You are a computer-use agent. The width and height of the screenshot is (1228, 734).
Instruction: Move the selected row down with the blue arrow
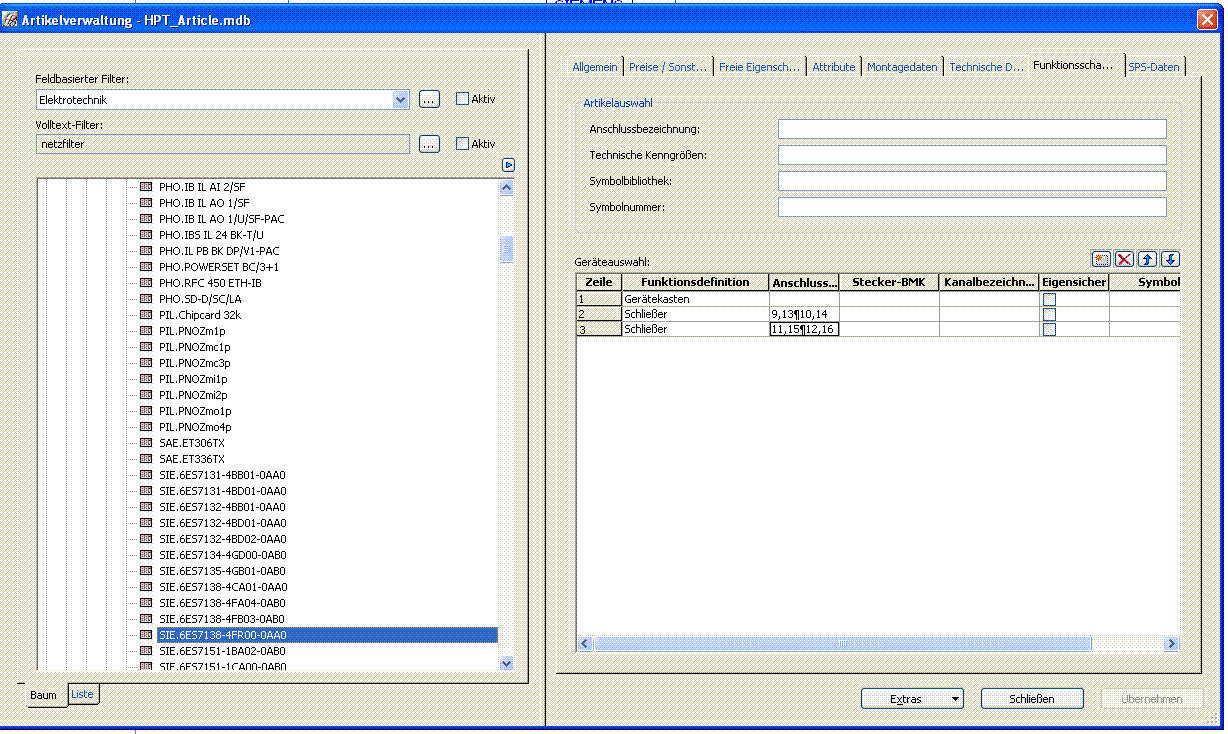1170,259
